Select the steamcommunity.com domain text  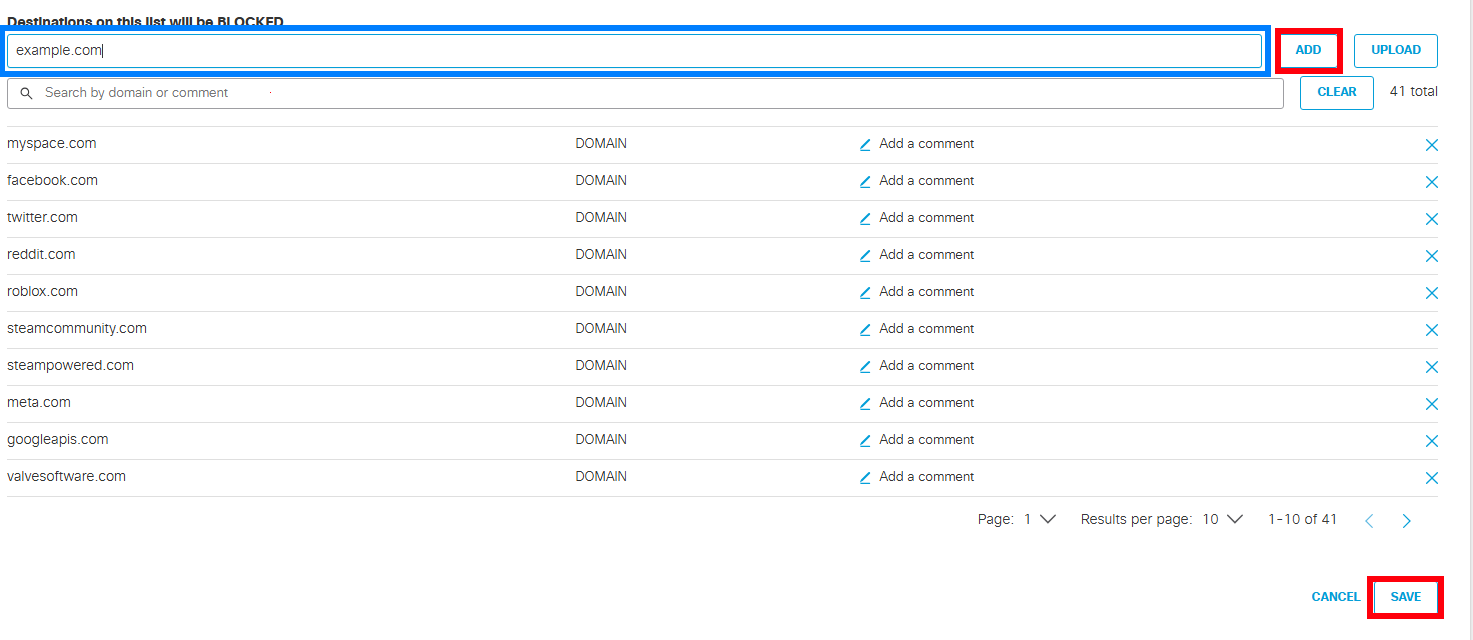point(77,329)
